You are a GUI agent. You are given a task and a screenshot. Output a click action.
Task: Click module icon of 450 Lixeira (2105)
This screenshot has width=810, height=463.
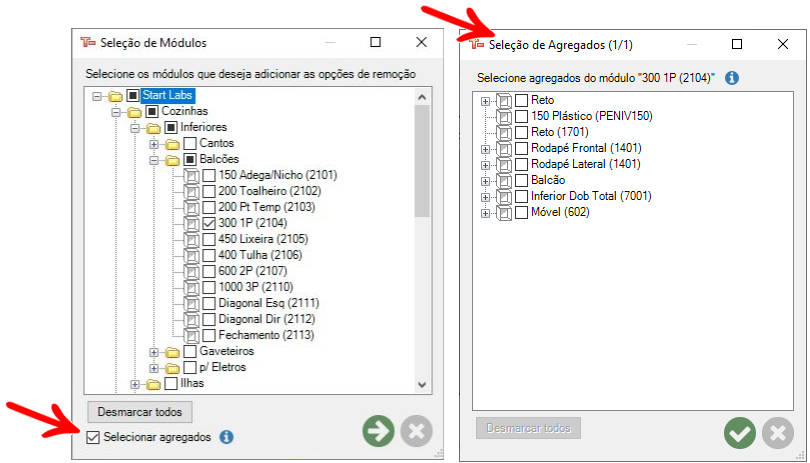click(192, 240)
